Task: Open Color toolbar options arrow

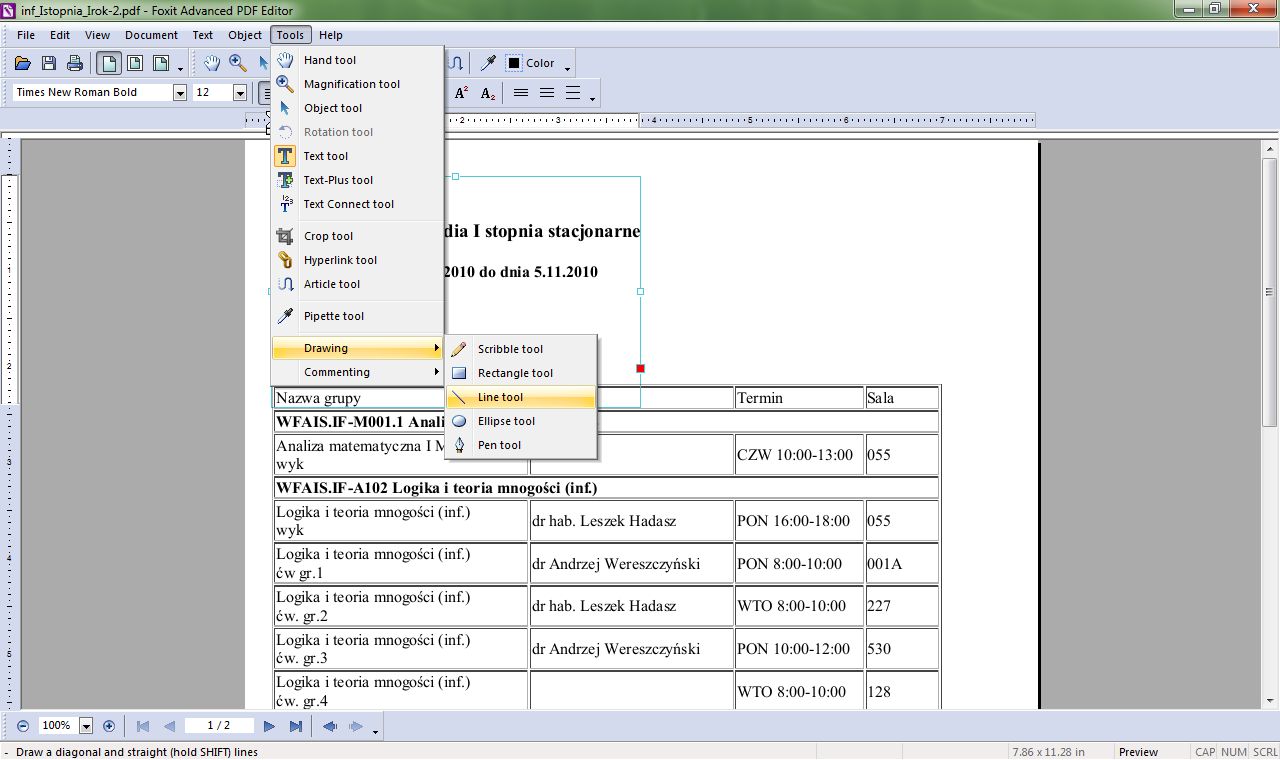Action: 568,69
